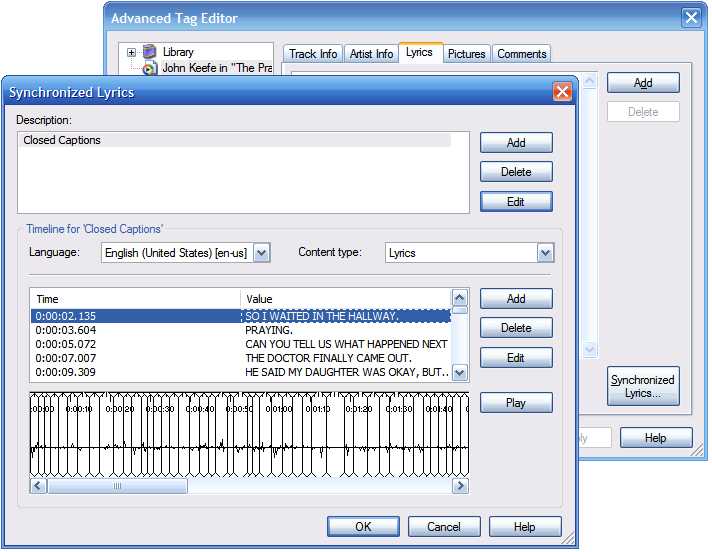Image resolution: width=712 pixels, height=552 pixels.
Task: Click OK in Synchronized Lyrics dialog
Action: (363, 527)
